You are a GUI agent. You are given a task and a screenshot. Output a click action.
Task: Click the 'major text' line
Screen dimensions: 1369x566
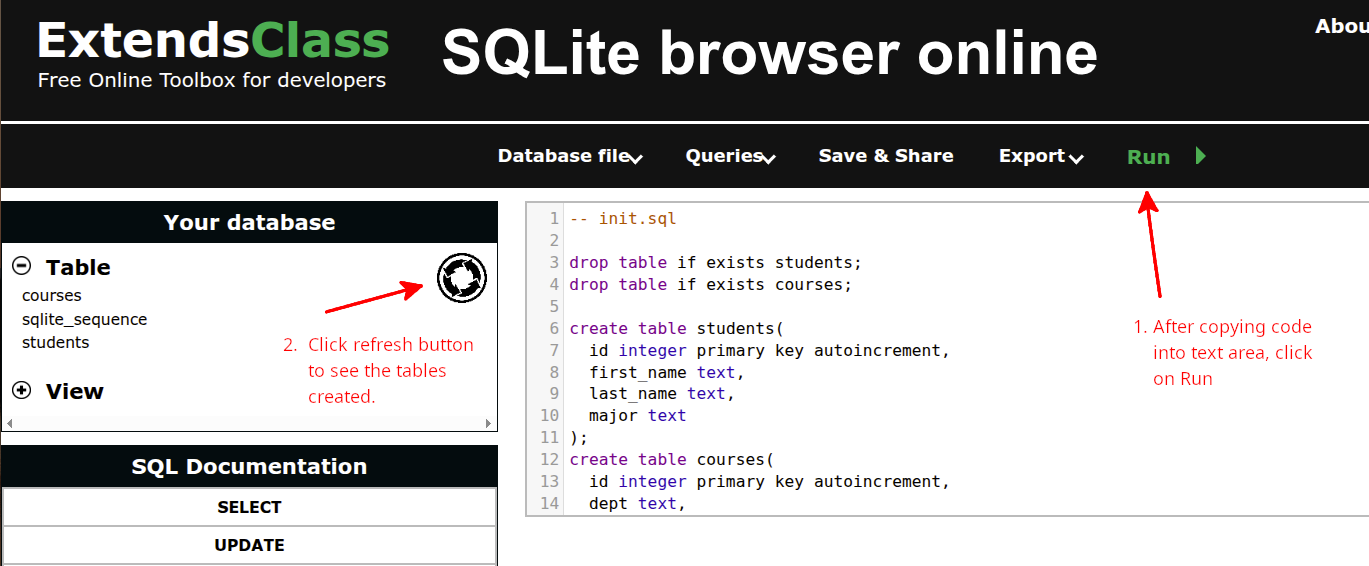pos(638,415)
